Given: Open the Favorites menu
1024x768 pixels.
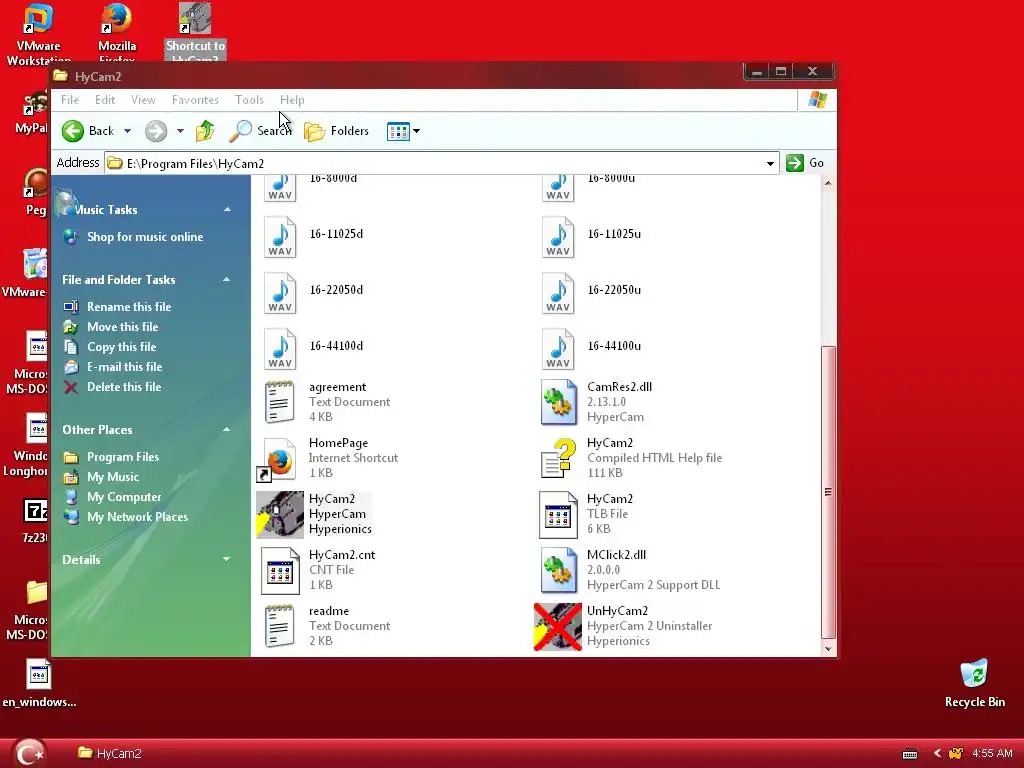Looking at the screenshot, I should (x=195, y=100).
